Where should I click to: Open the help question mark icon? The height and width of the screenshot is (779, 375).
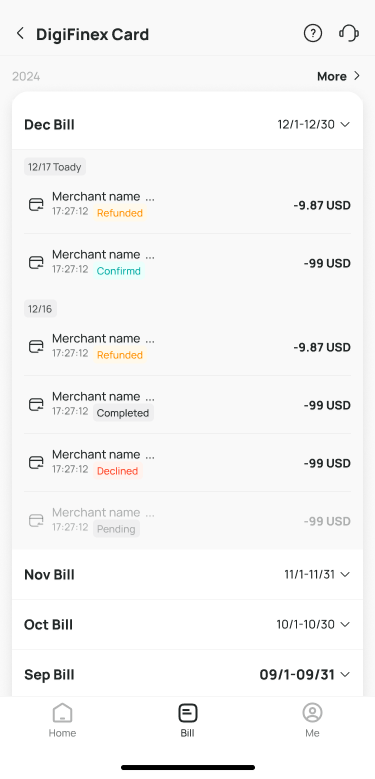(312, 34)
